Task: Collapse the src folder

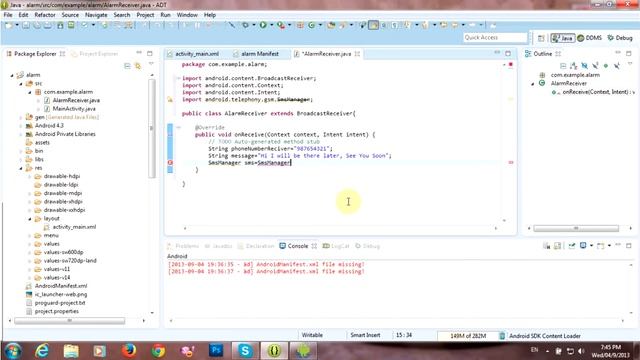Action: pyautogui.click(x=21, y=84)
